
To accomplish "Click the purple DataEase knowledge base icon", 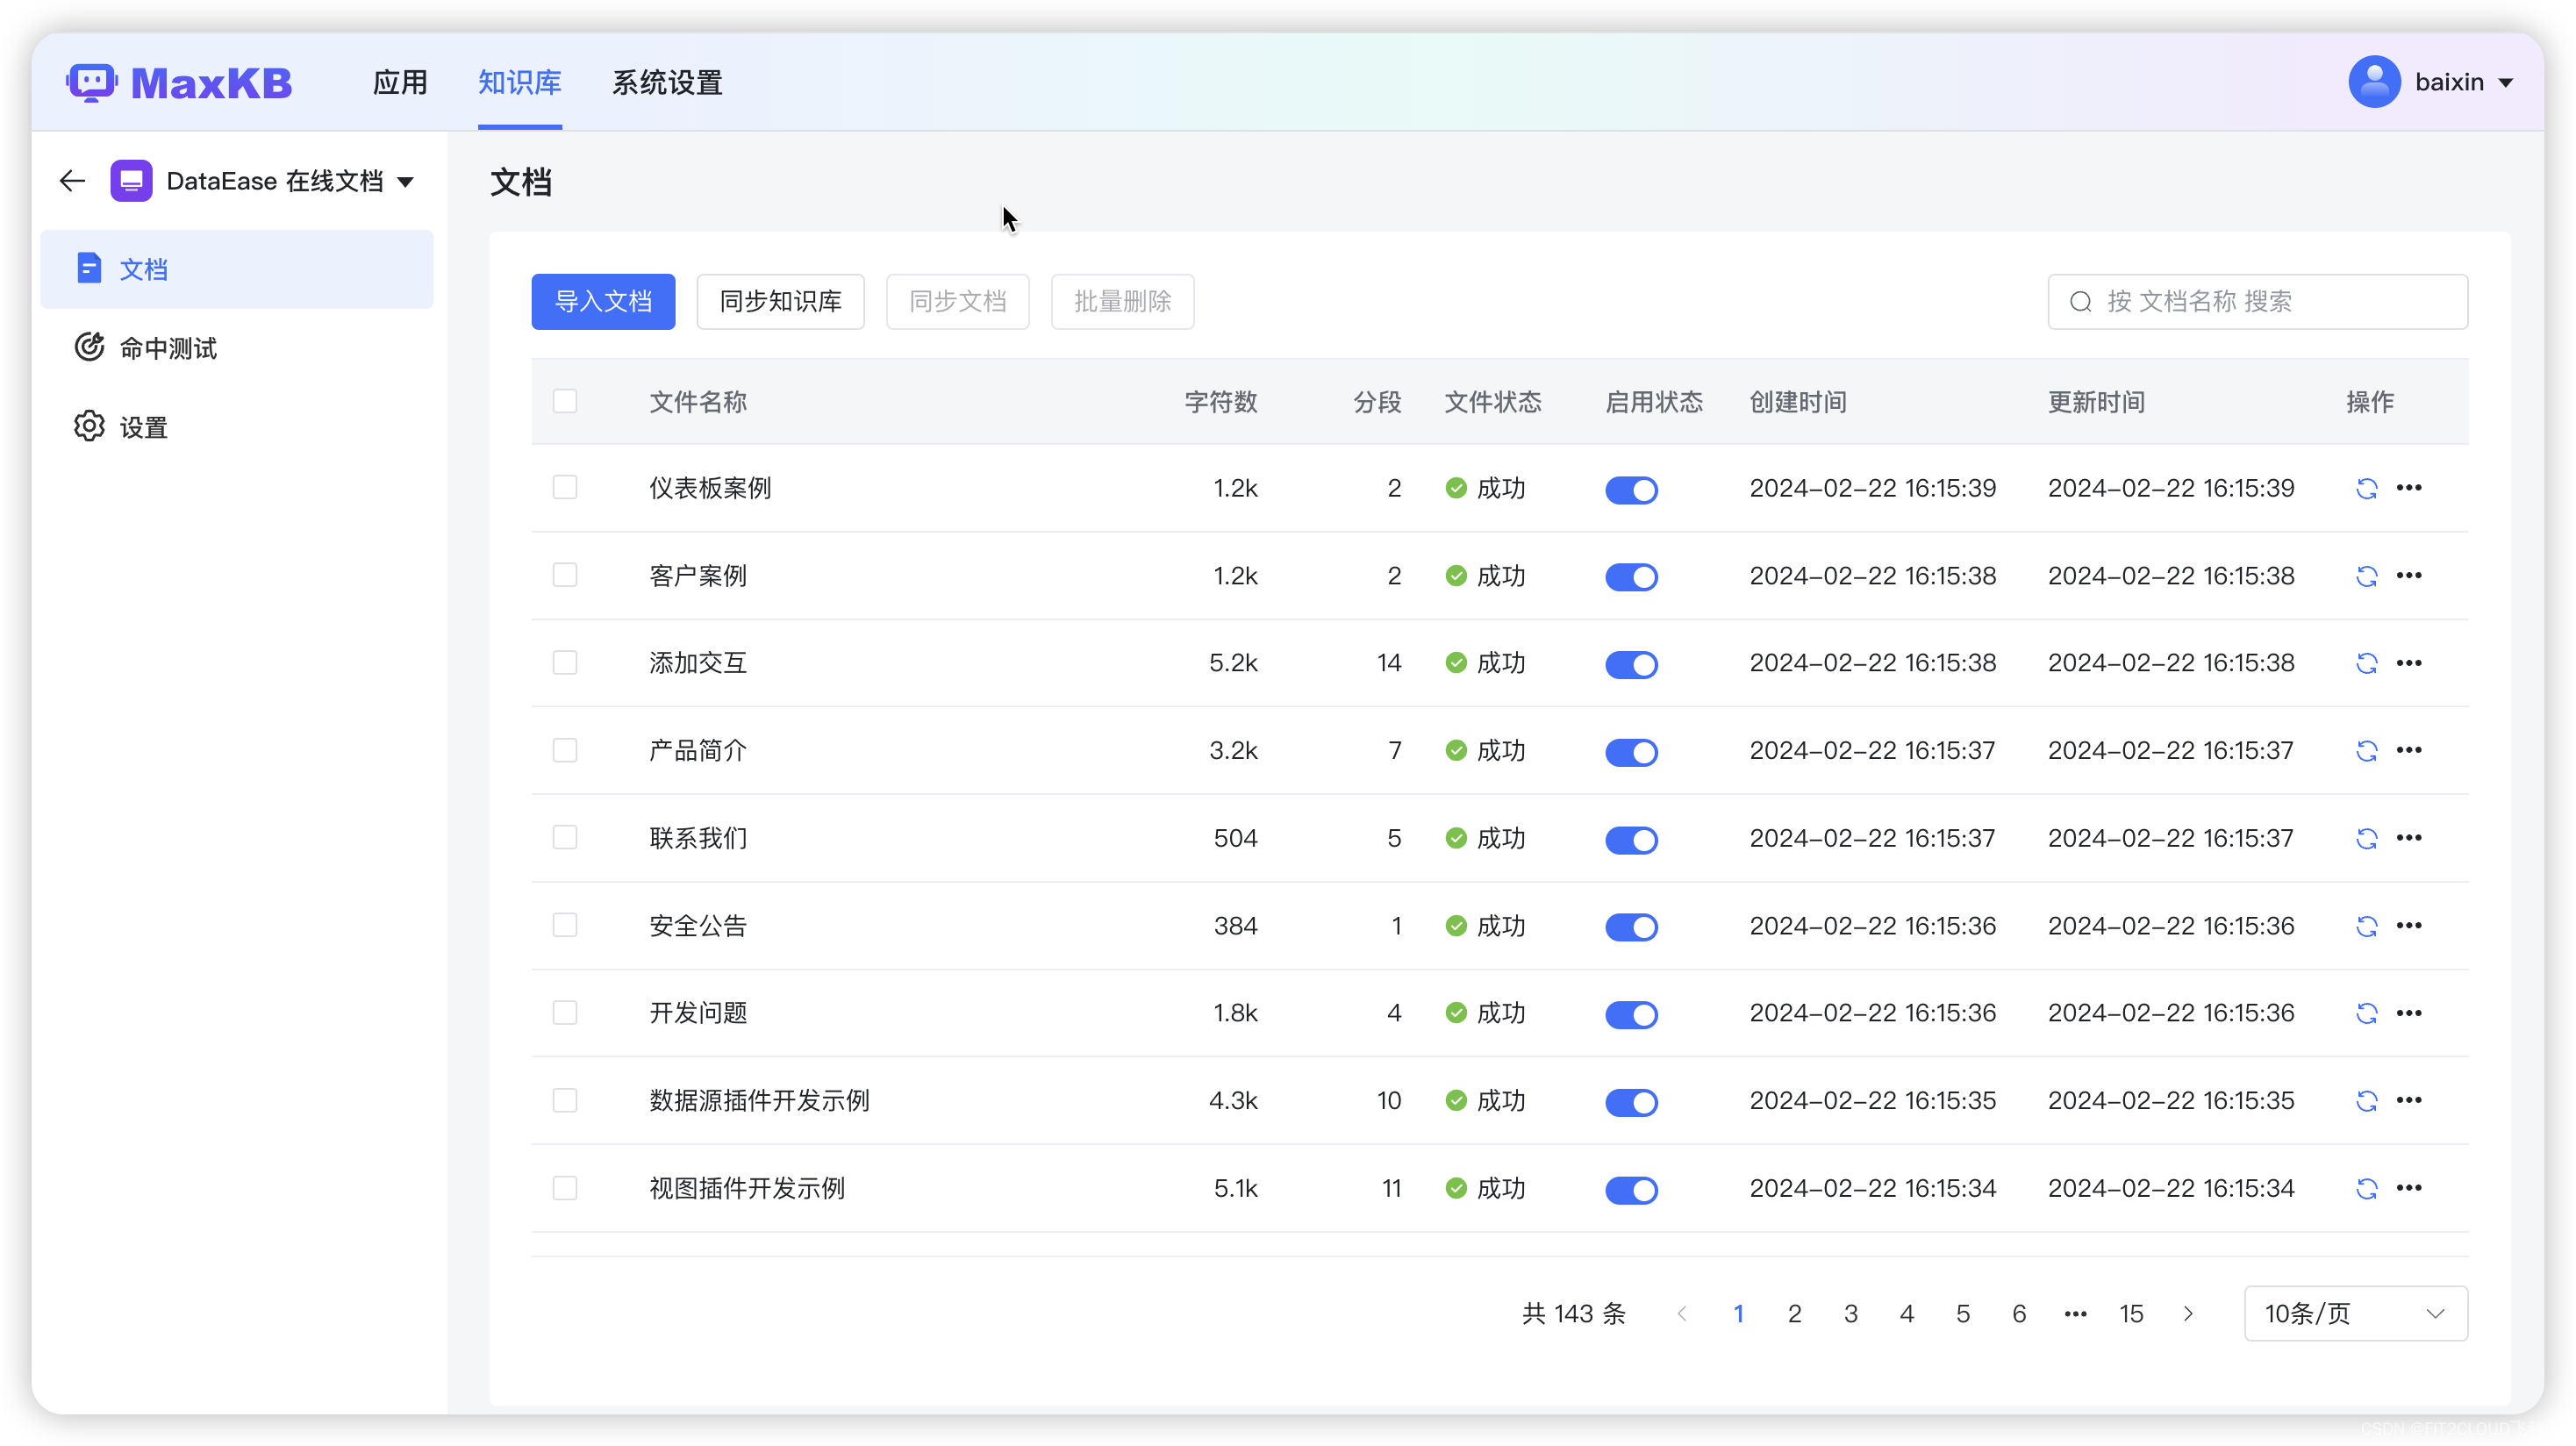I will tap(131, 181).
